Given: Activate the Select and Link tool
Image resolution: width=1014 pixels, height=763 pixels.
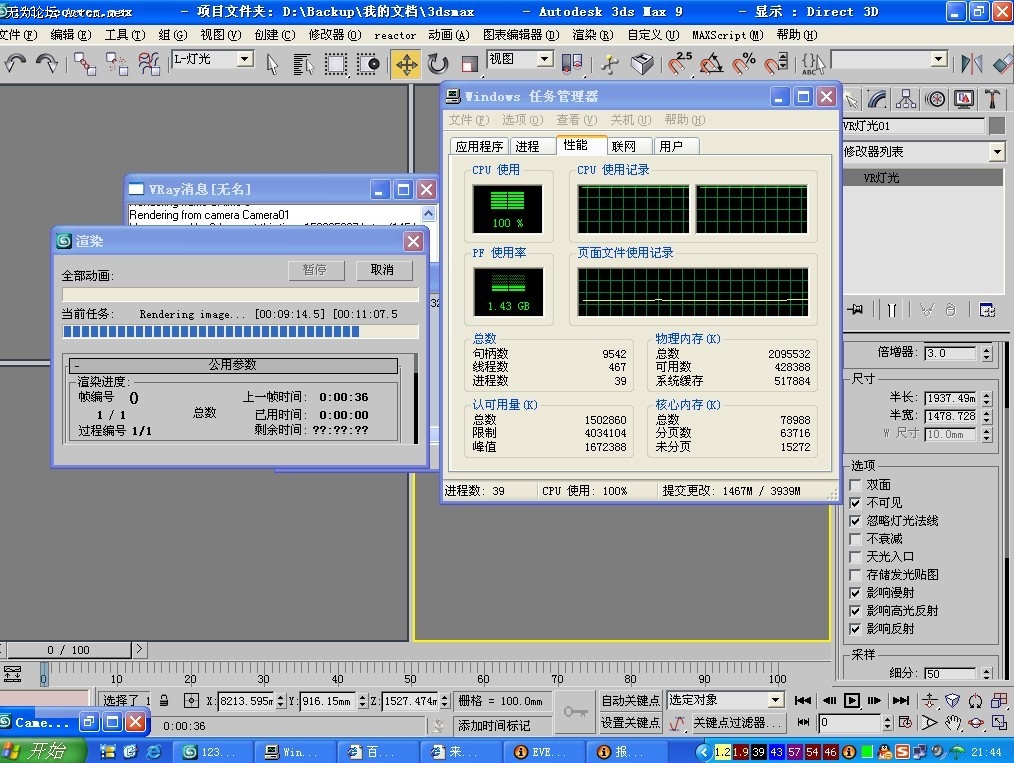Looking at the screenshot, I should pyautogui.click(x=85, y=63).
